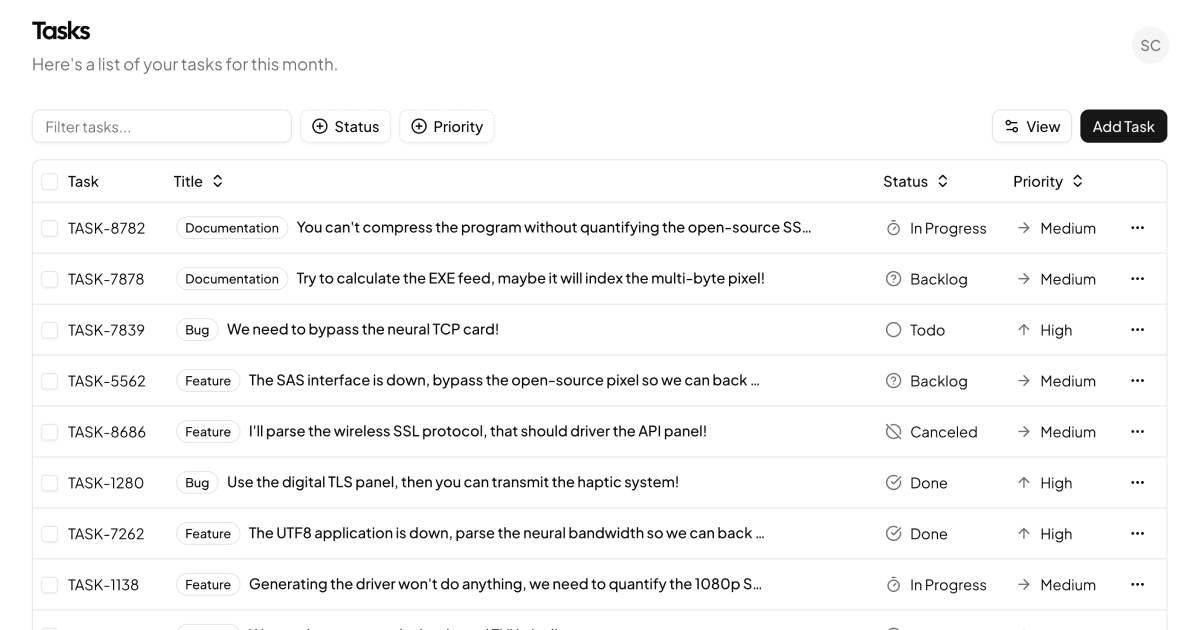Click the plus icon on the Priority filter
Screen dimensions: 1200x630
pos(420,126)
